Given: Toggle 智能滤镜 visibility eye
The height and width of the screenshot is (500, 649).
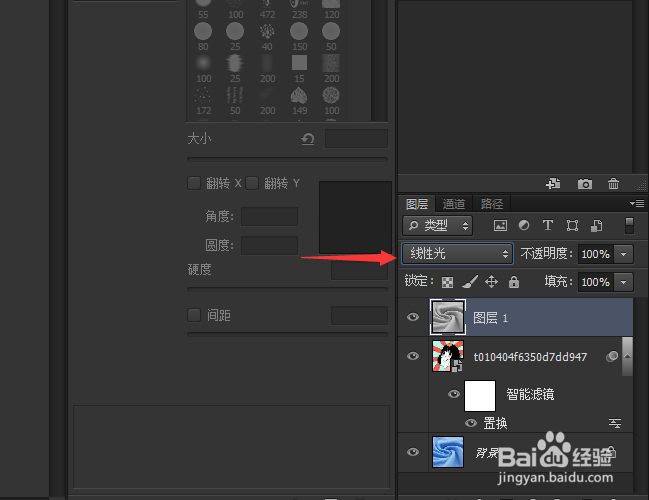Looking at the screenshot, I should (454, 394).
